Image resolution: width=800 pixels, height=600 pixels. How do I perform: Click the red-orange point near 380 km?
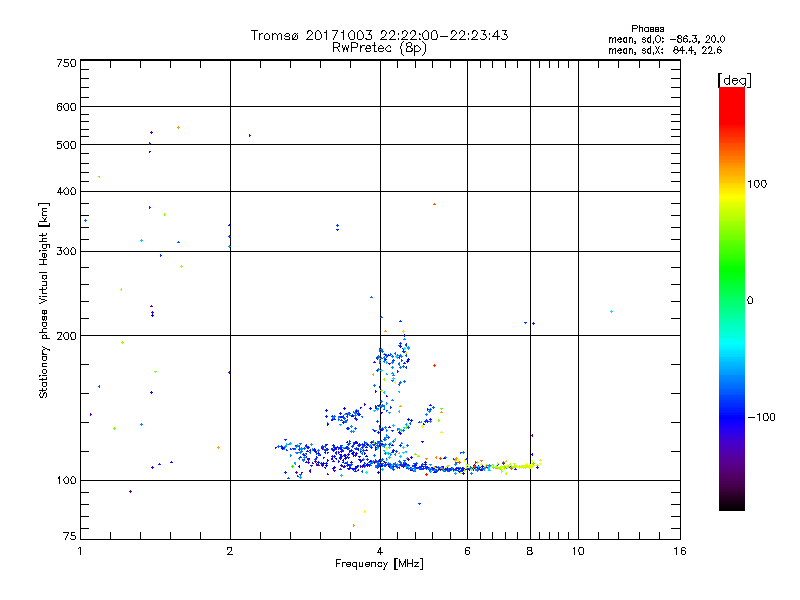(x=434, y=204)
